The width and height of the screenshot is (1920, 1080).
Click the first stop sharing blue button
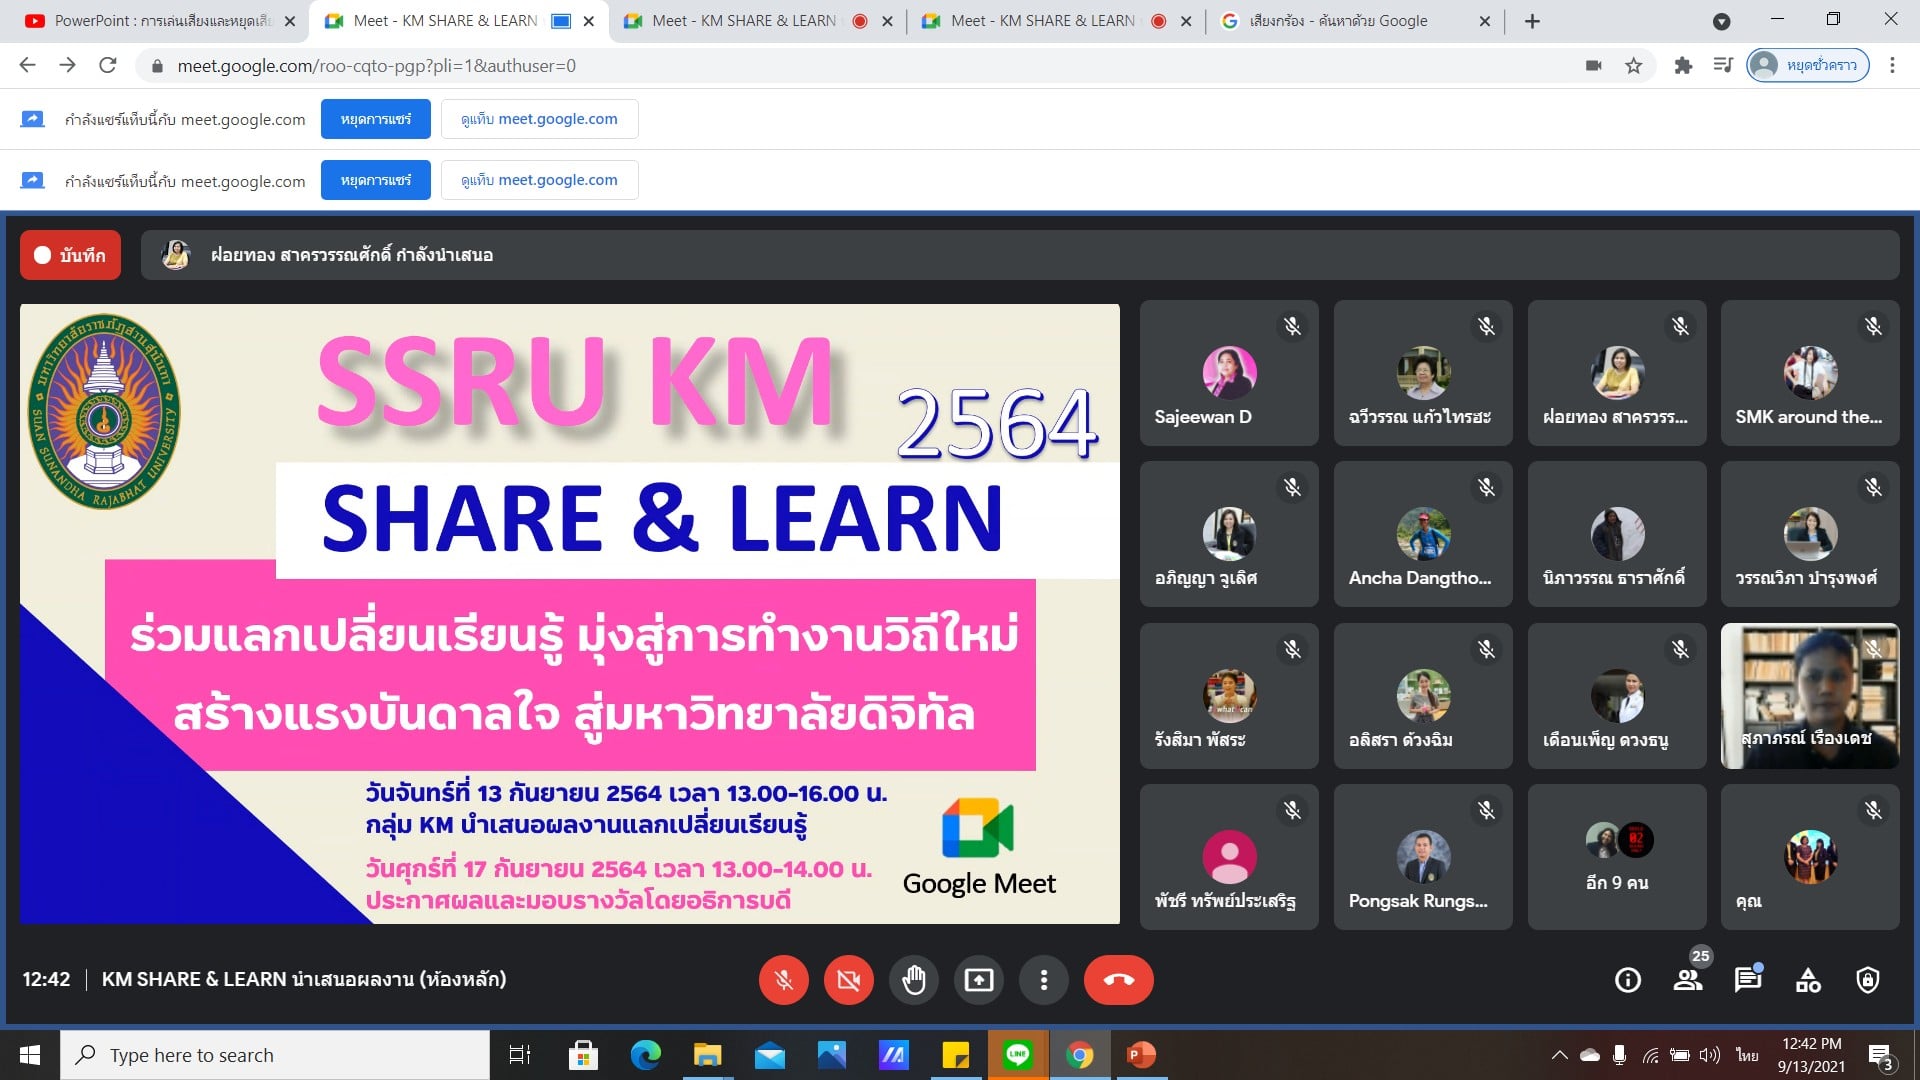375,119
